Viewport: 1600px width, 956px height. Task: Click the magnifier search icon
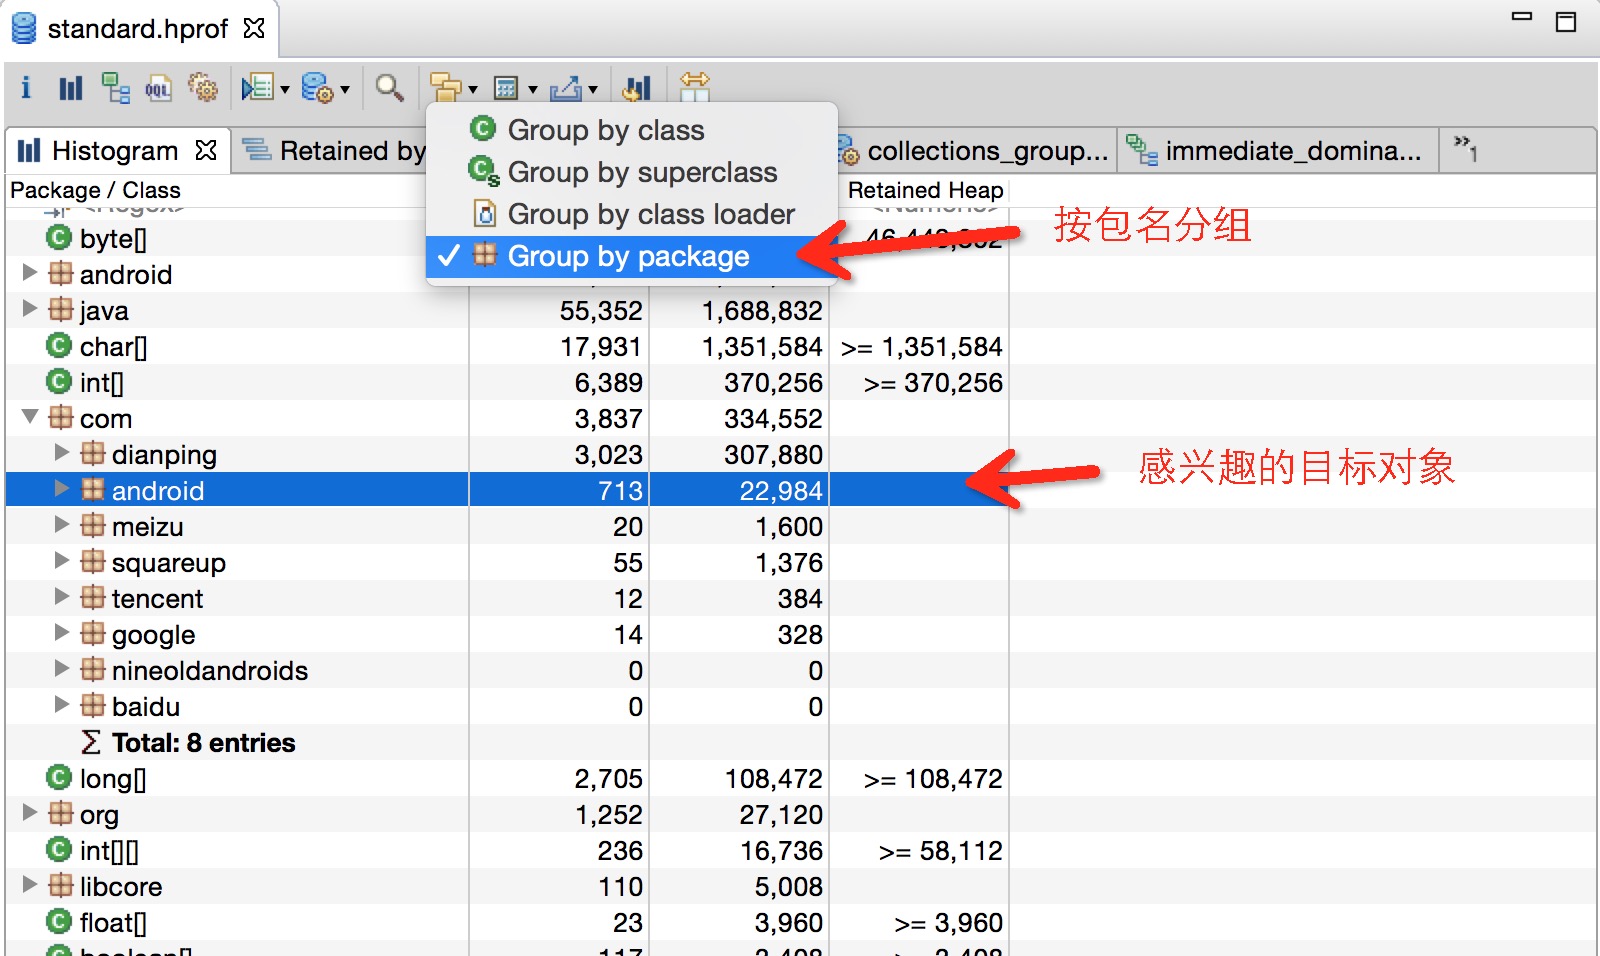tap(389, 88)
